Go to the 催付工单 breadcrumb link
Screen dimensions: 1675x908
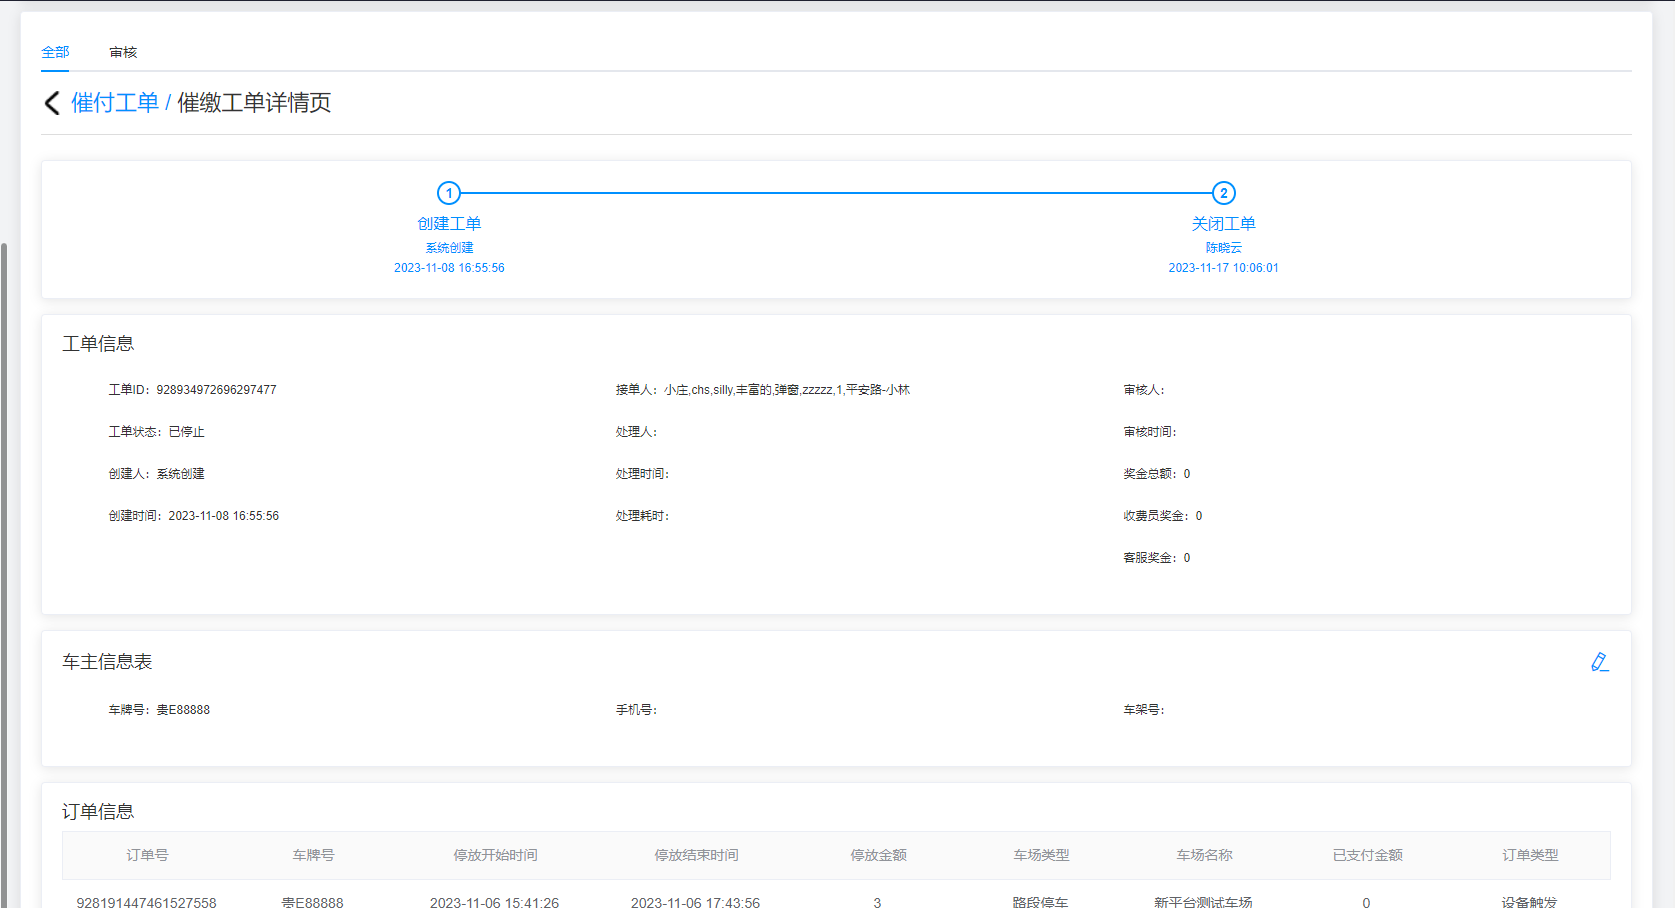click(114, 103)
